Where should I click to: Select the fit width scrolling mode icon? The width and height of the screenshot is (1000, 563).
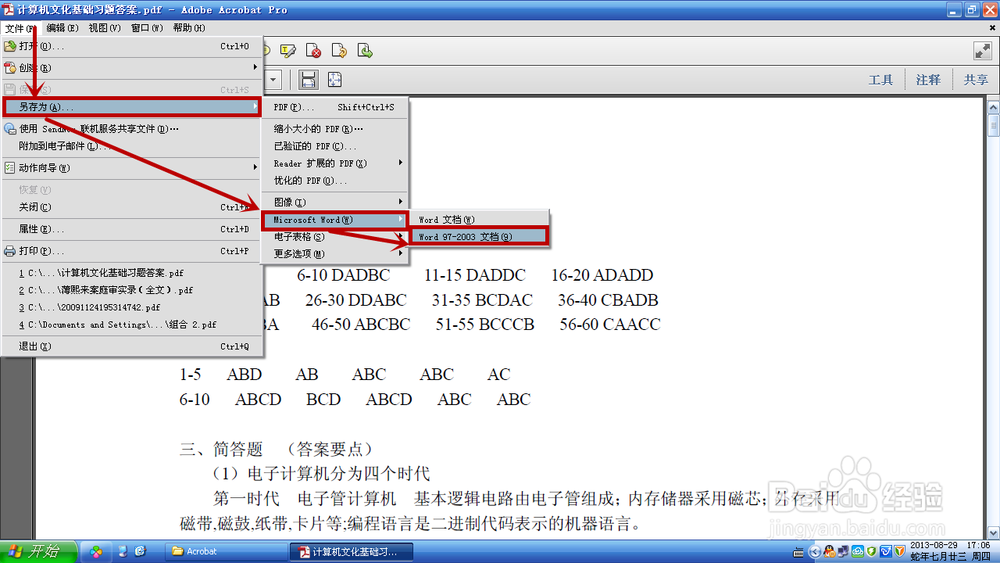point(308,80)
